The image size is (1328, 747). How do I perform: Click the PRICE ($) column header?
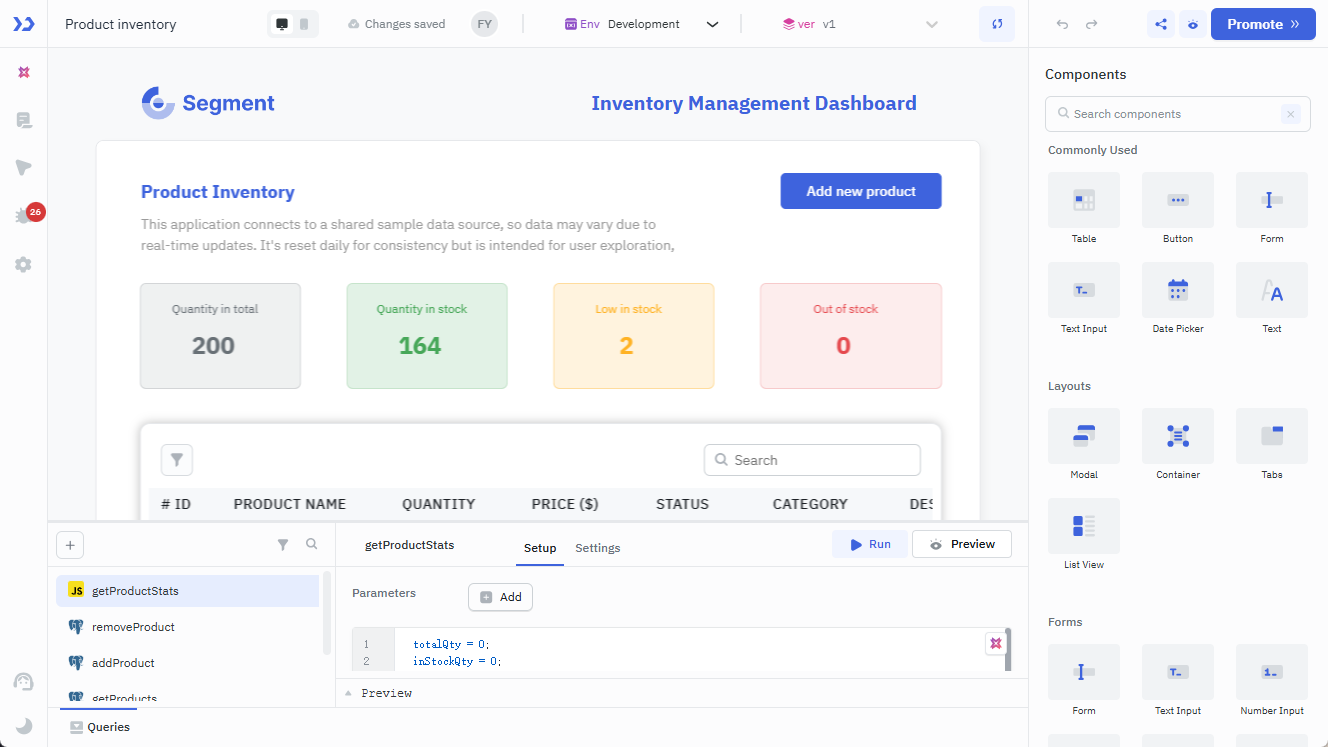(566, 504)
